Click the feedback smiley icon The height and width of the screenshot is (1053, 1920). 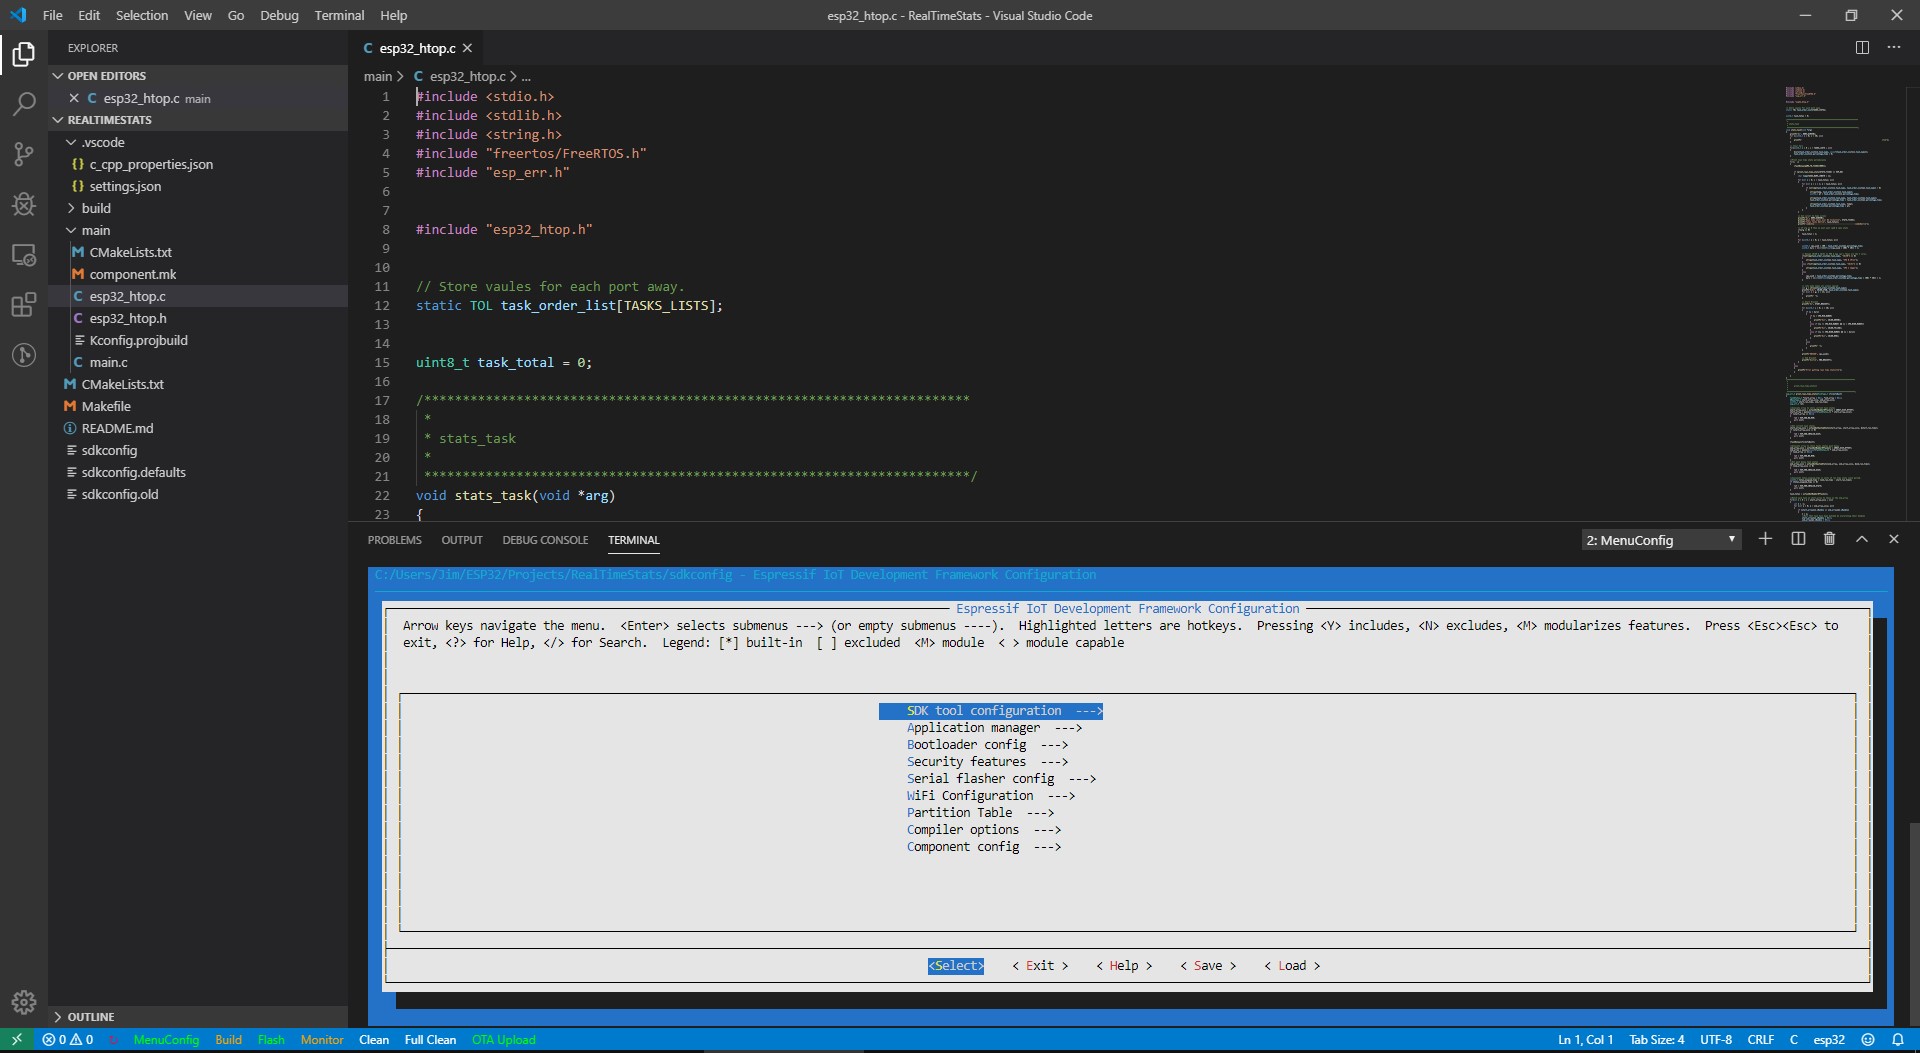pyautogui.click(x=1867, y=1040)
